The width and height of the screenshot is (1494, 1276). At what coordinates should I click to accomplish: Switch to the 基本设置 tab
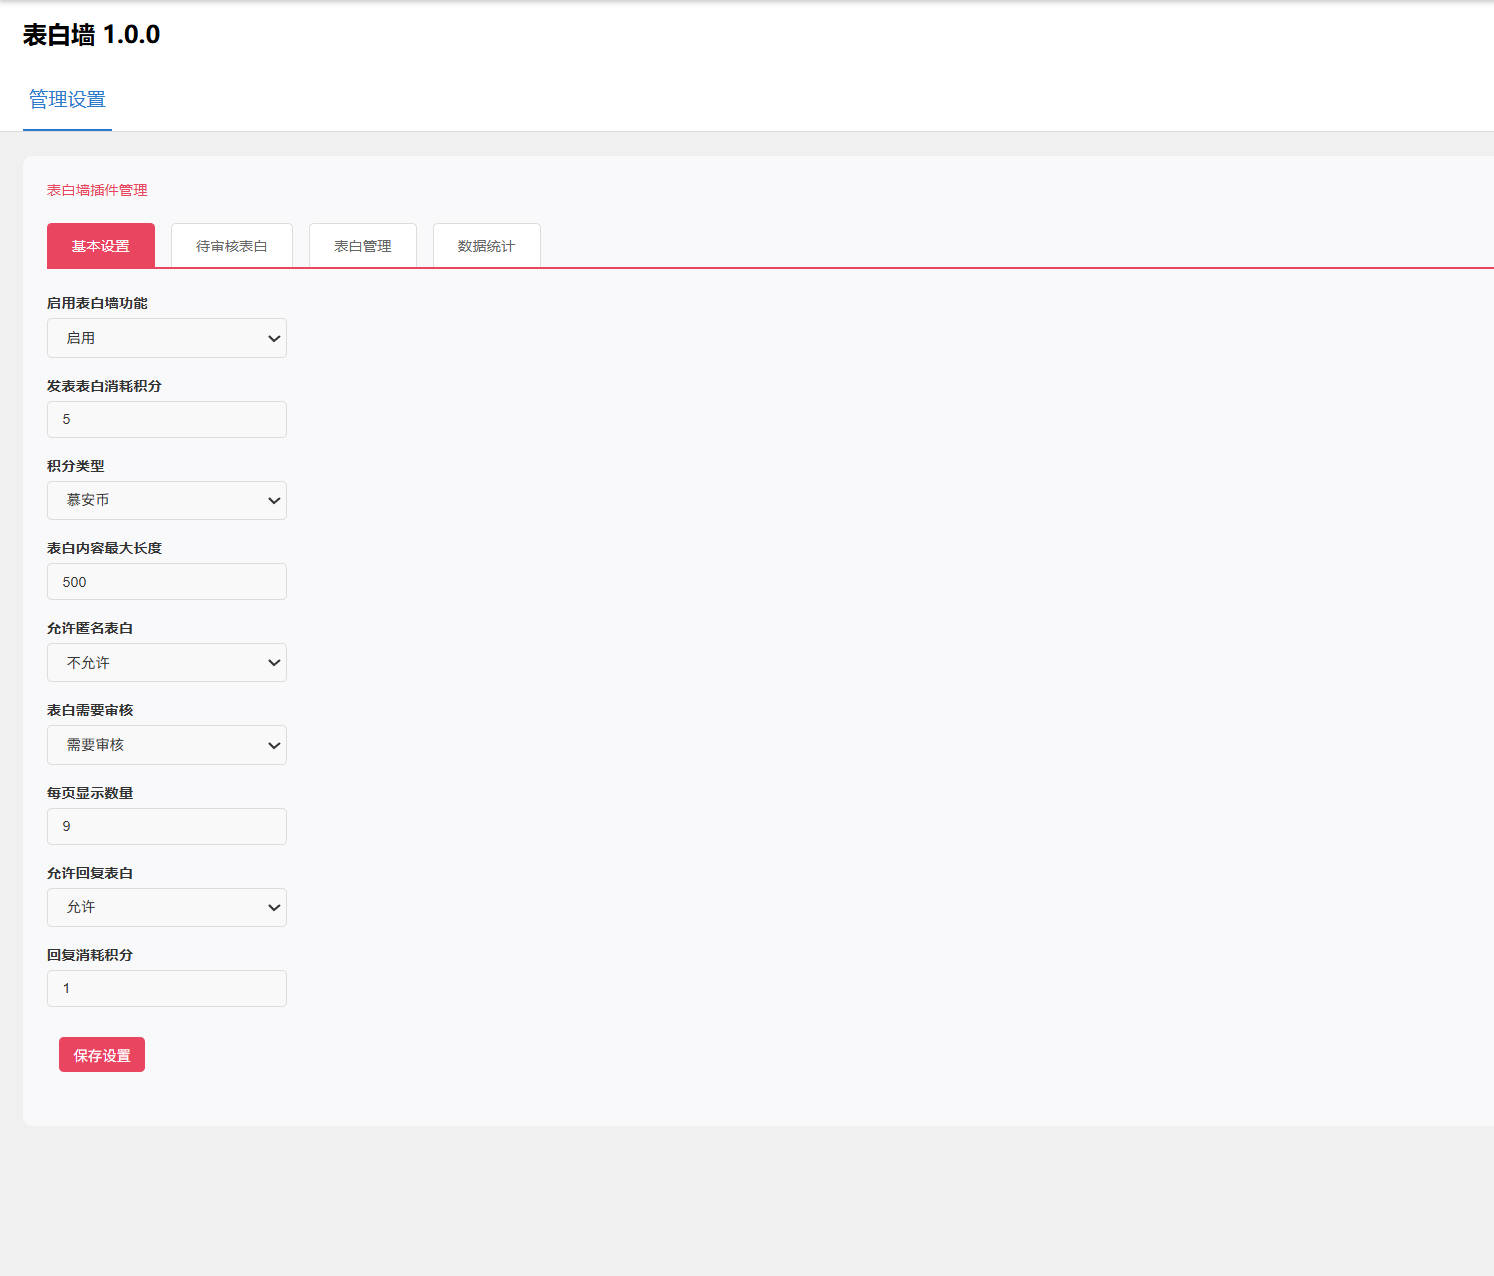101,246
